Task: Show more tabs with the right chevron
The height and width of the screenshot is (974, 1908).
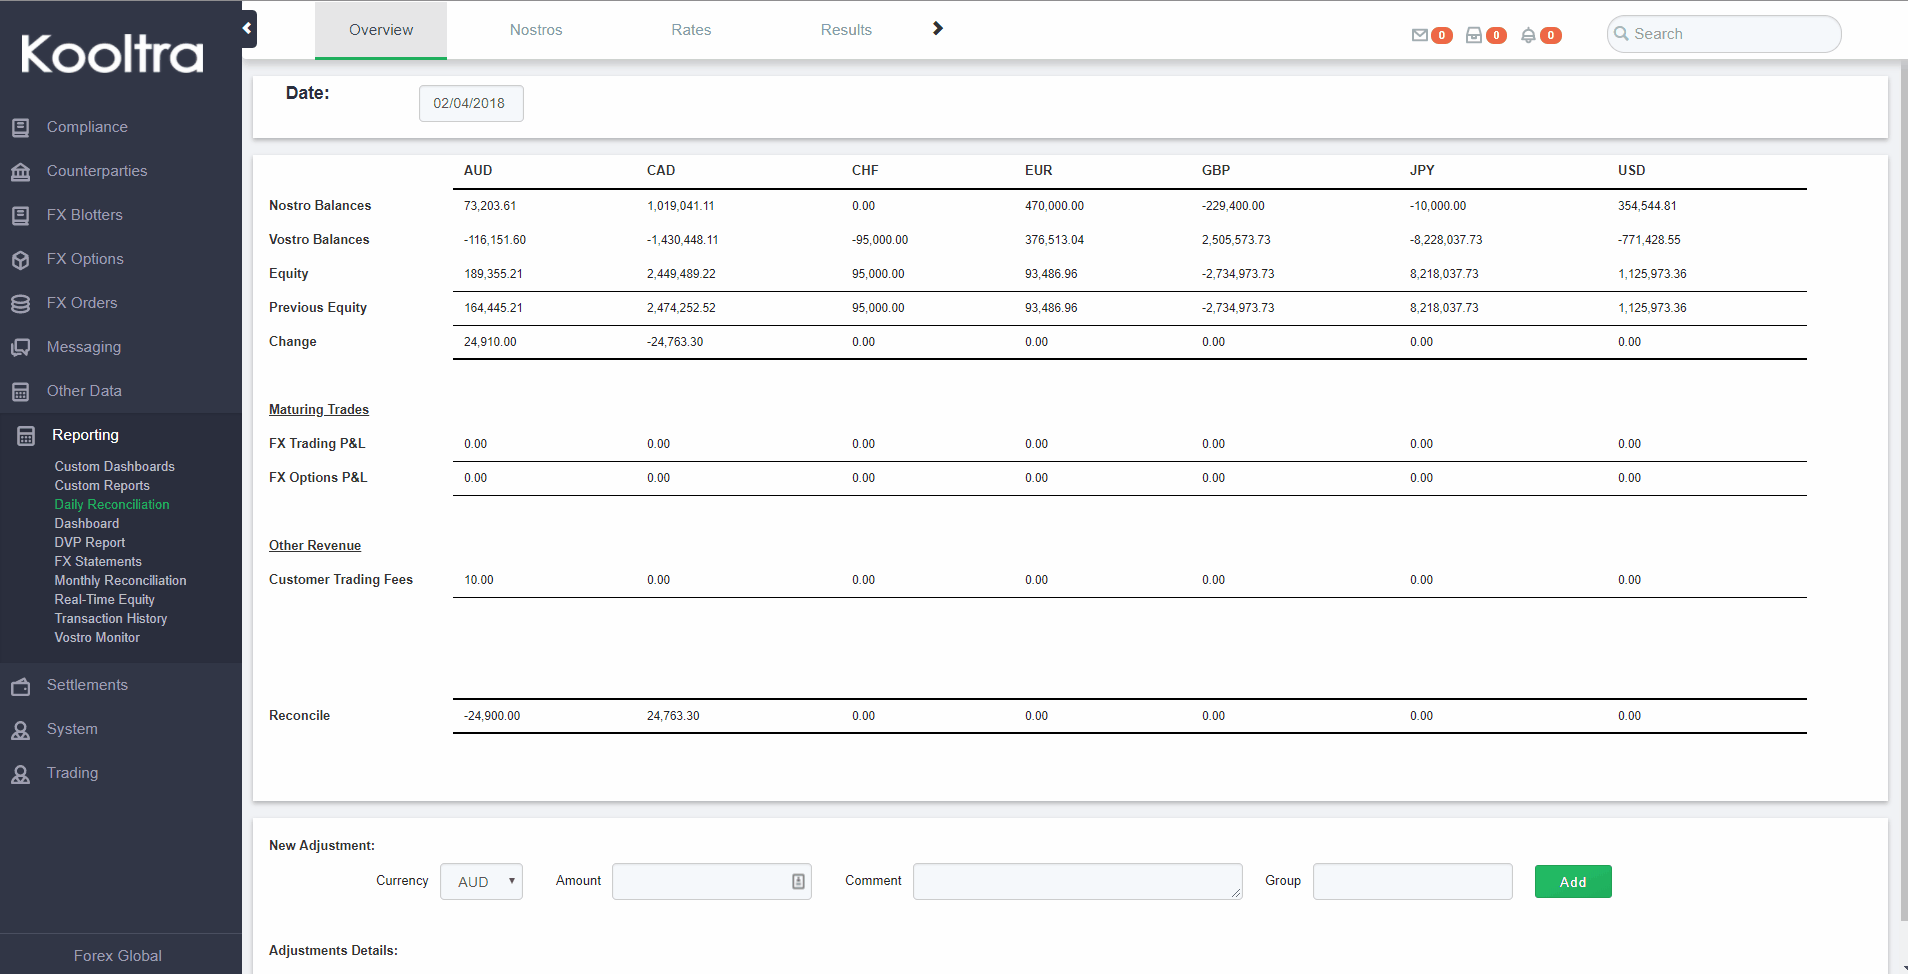Action: pos(937,28)
